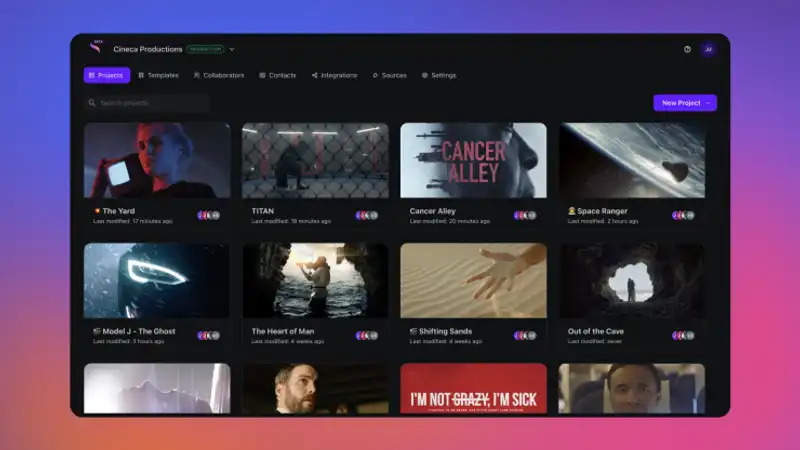Go to the Sources tab

389,75
